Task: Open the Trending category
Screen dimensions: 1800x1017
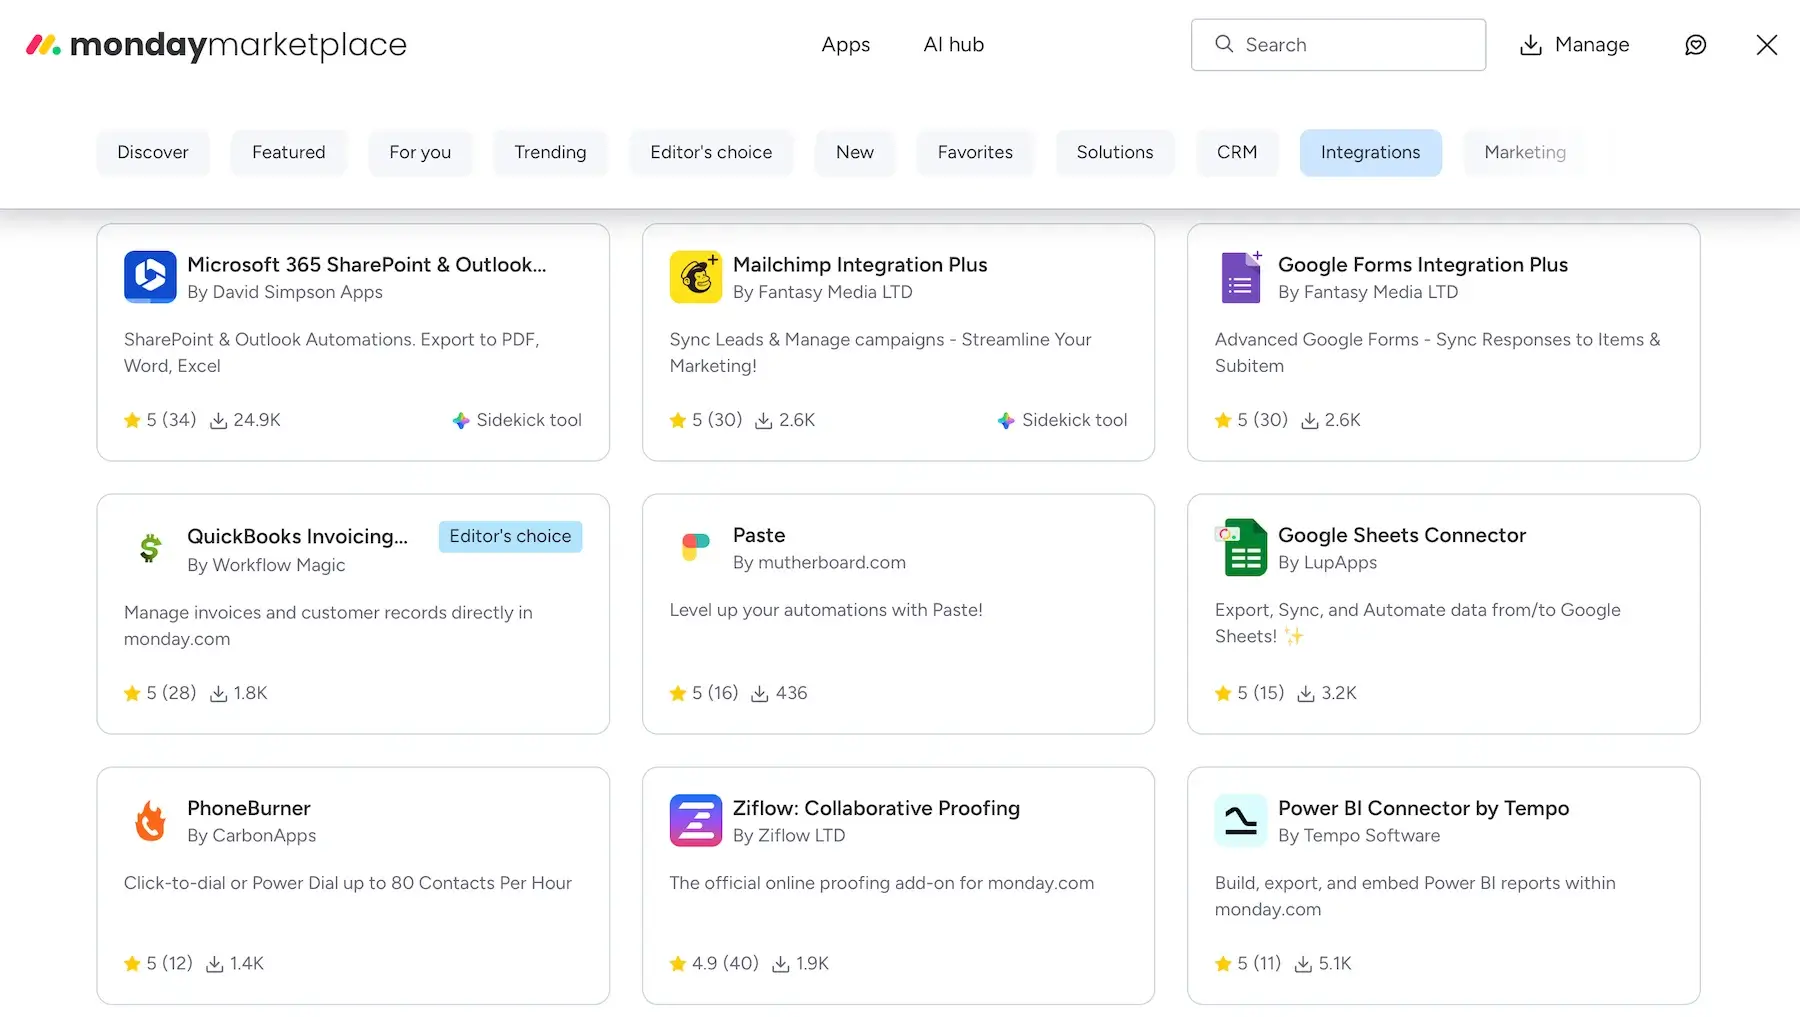Action: [550, 152]
